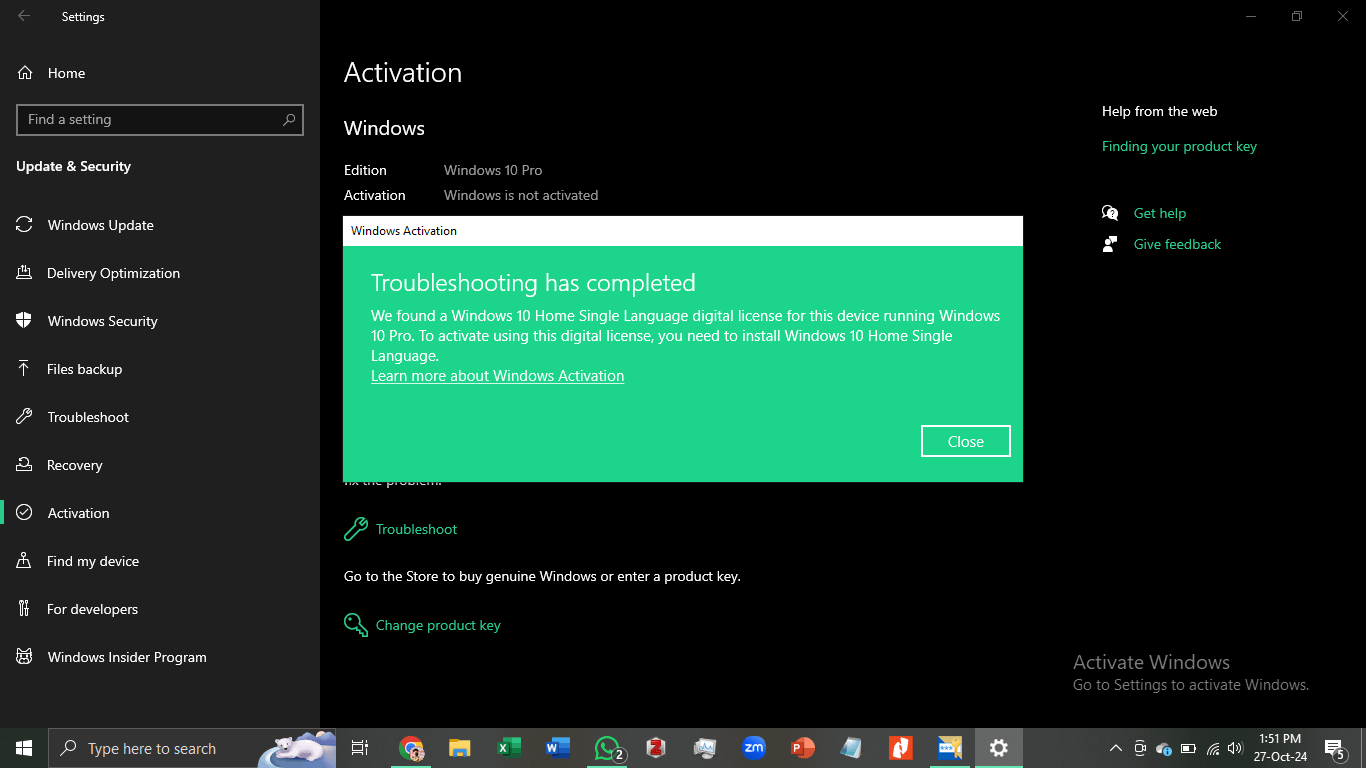This screenshot has width=1366, height=768.
Task: Open the Windows Start menu
Action: [x=24, y=748]
